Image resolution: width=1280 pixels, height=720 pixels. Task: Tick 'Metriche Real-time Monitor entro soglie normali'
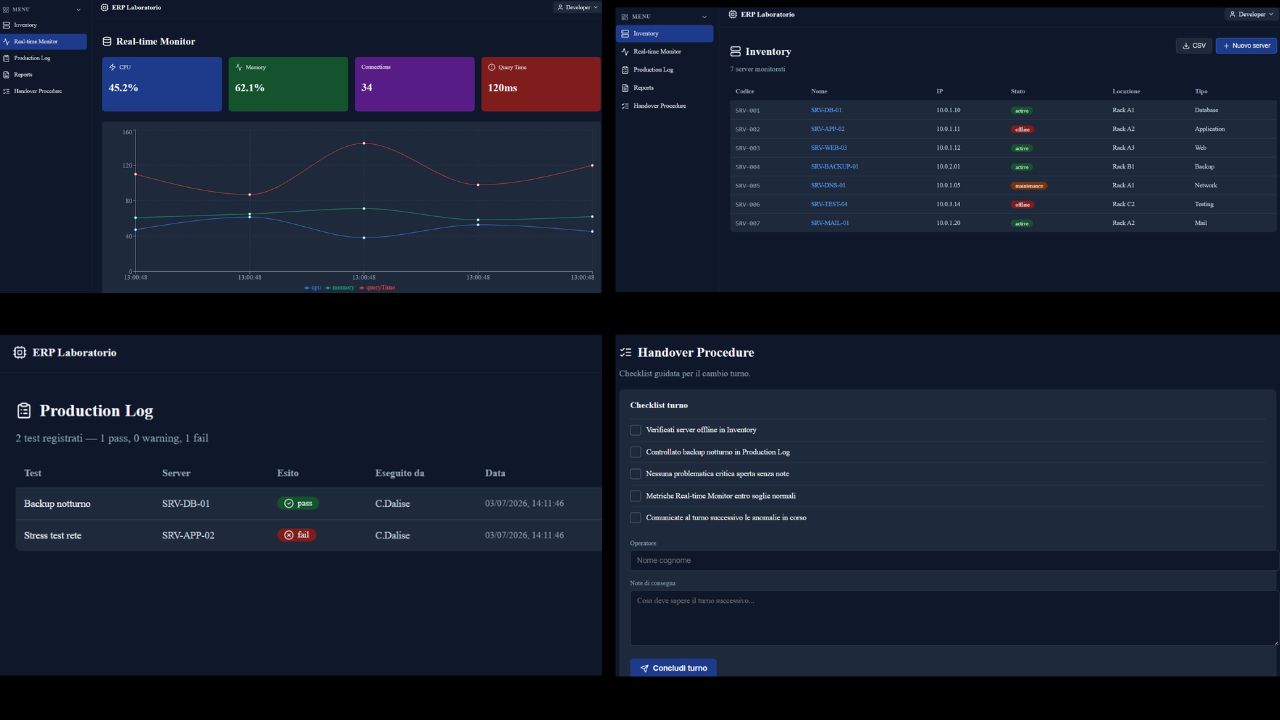tap(635, 496)
